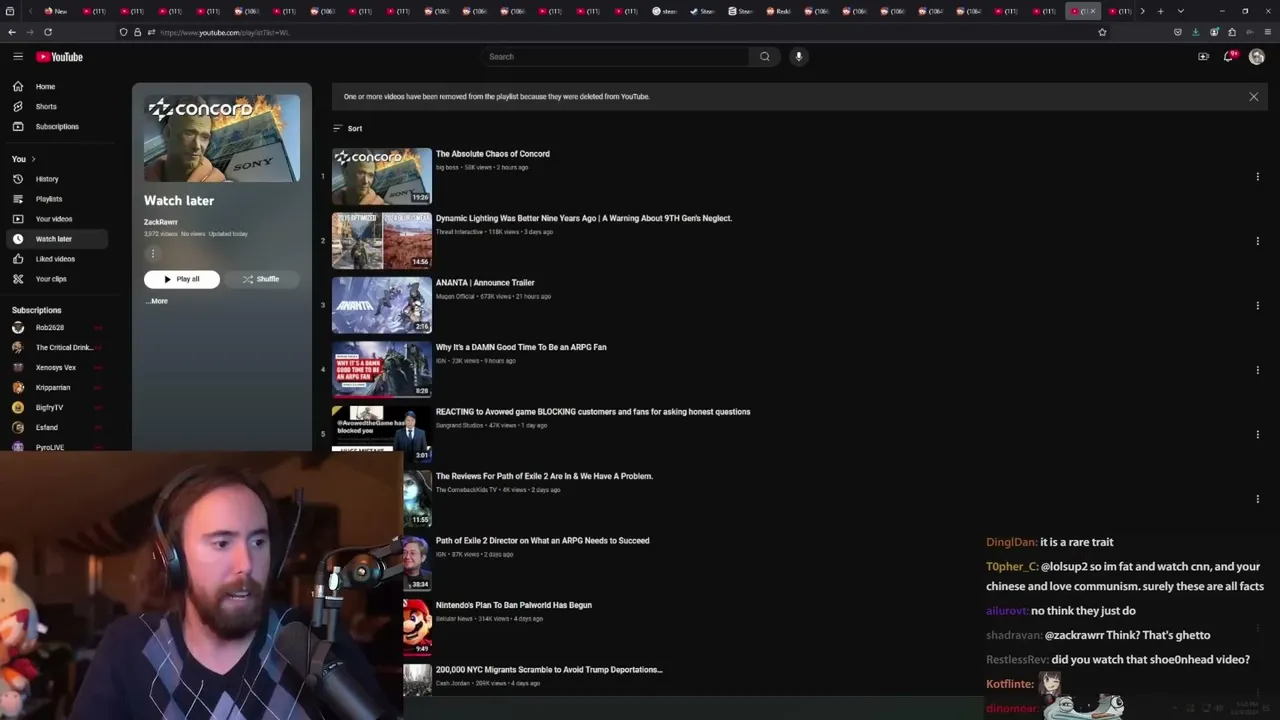Click the search magnifier button

(765, 57)
